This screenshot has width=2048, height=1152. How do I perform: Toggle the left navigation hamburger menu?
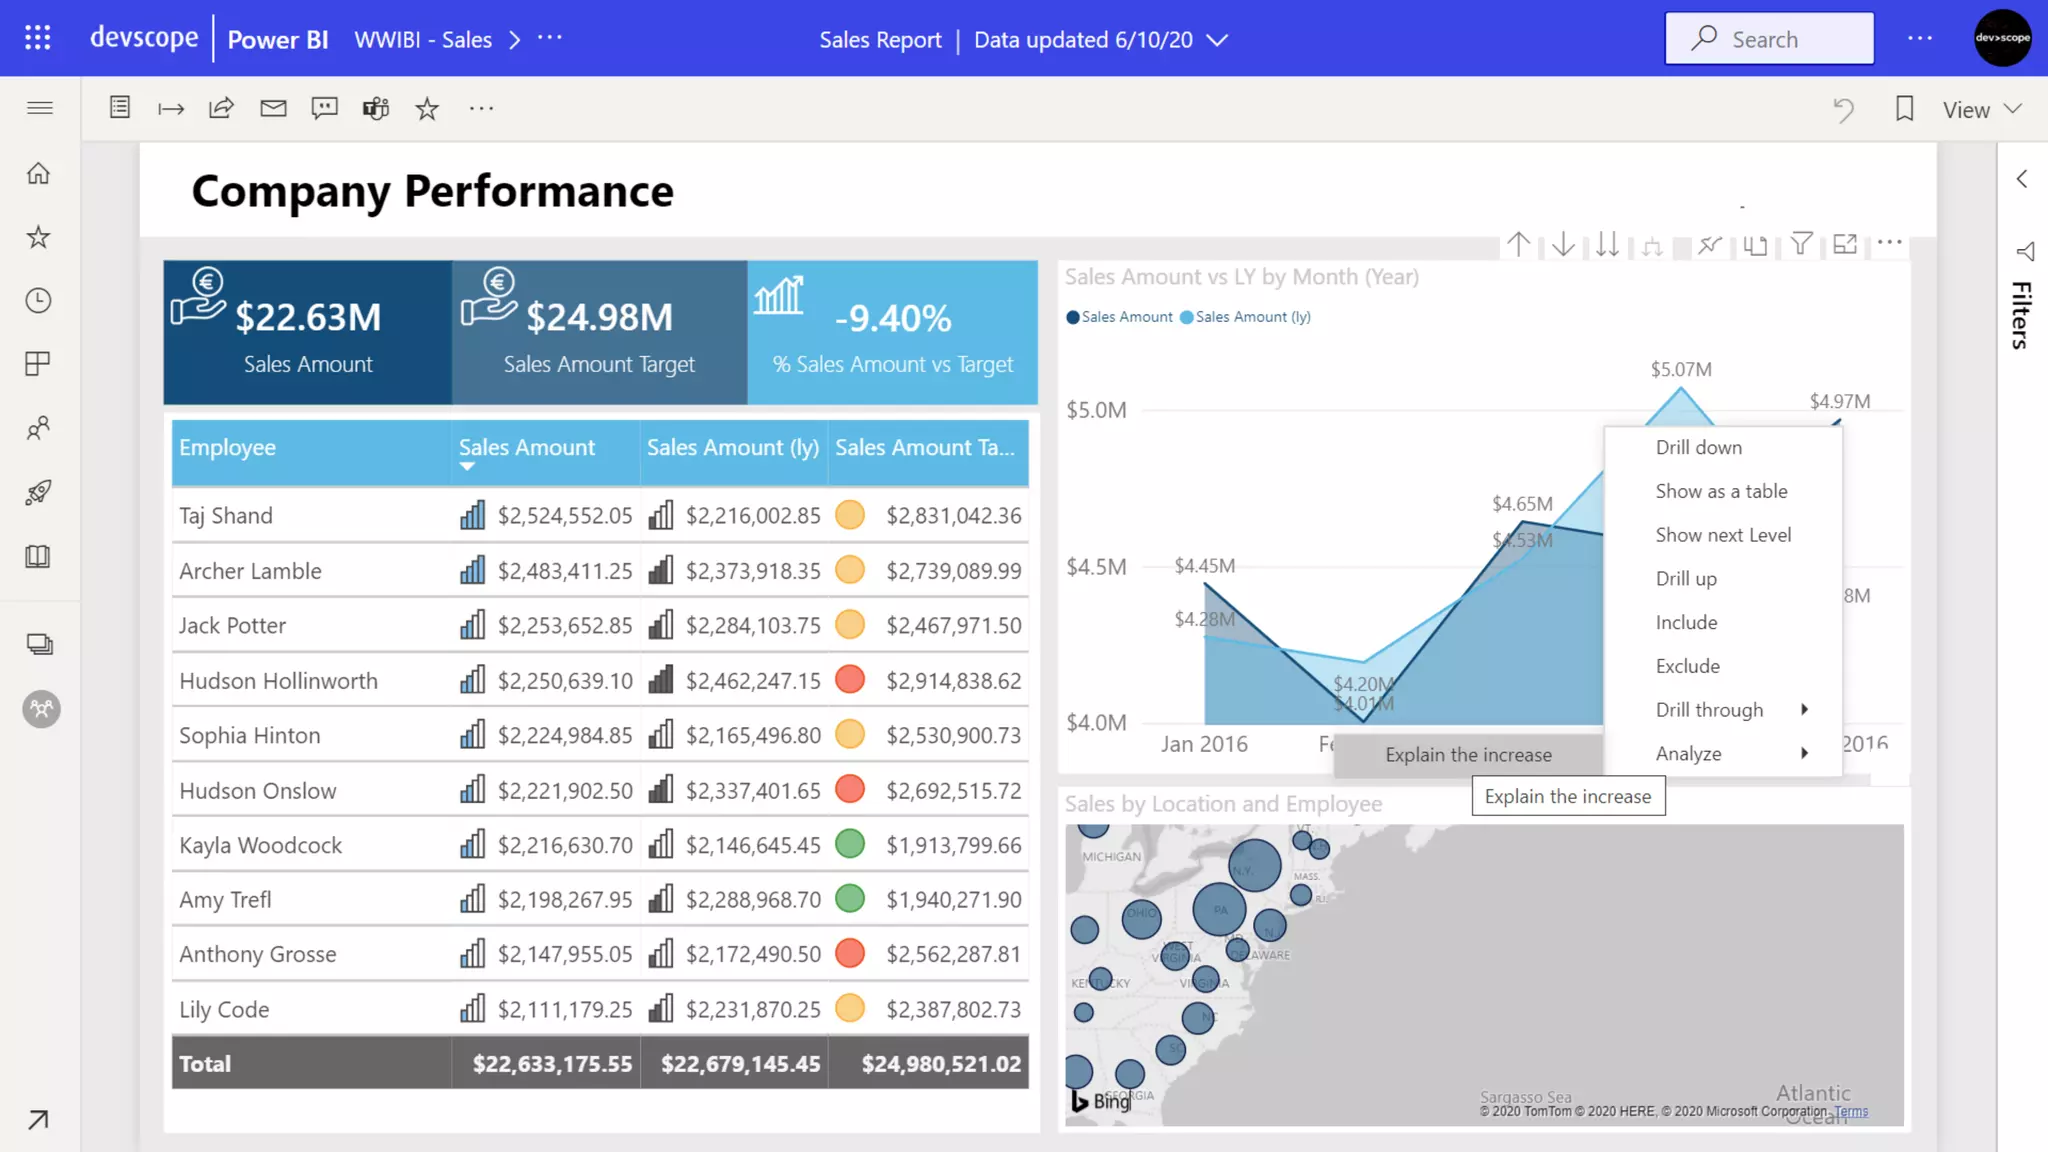(40, 108)
